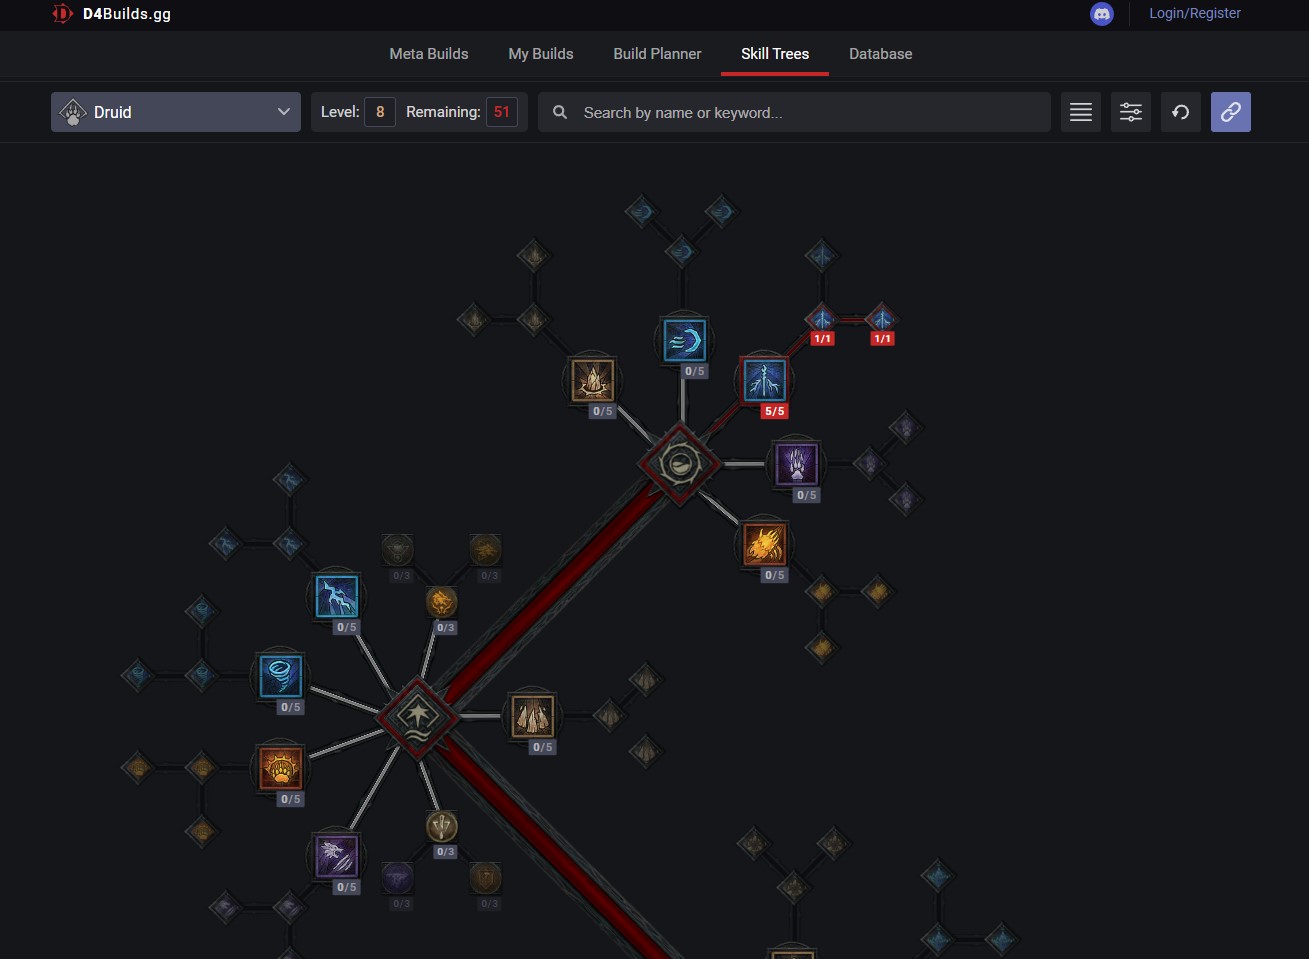
Task: Open the filter sliders settings button
Action: [1131, 112]
